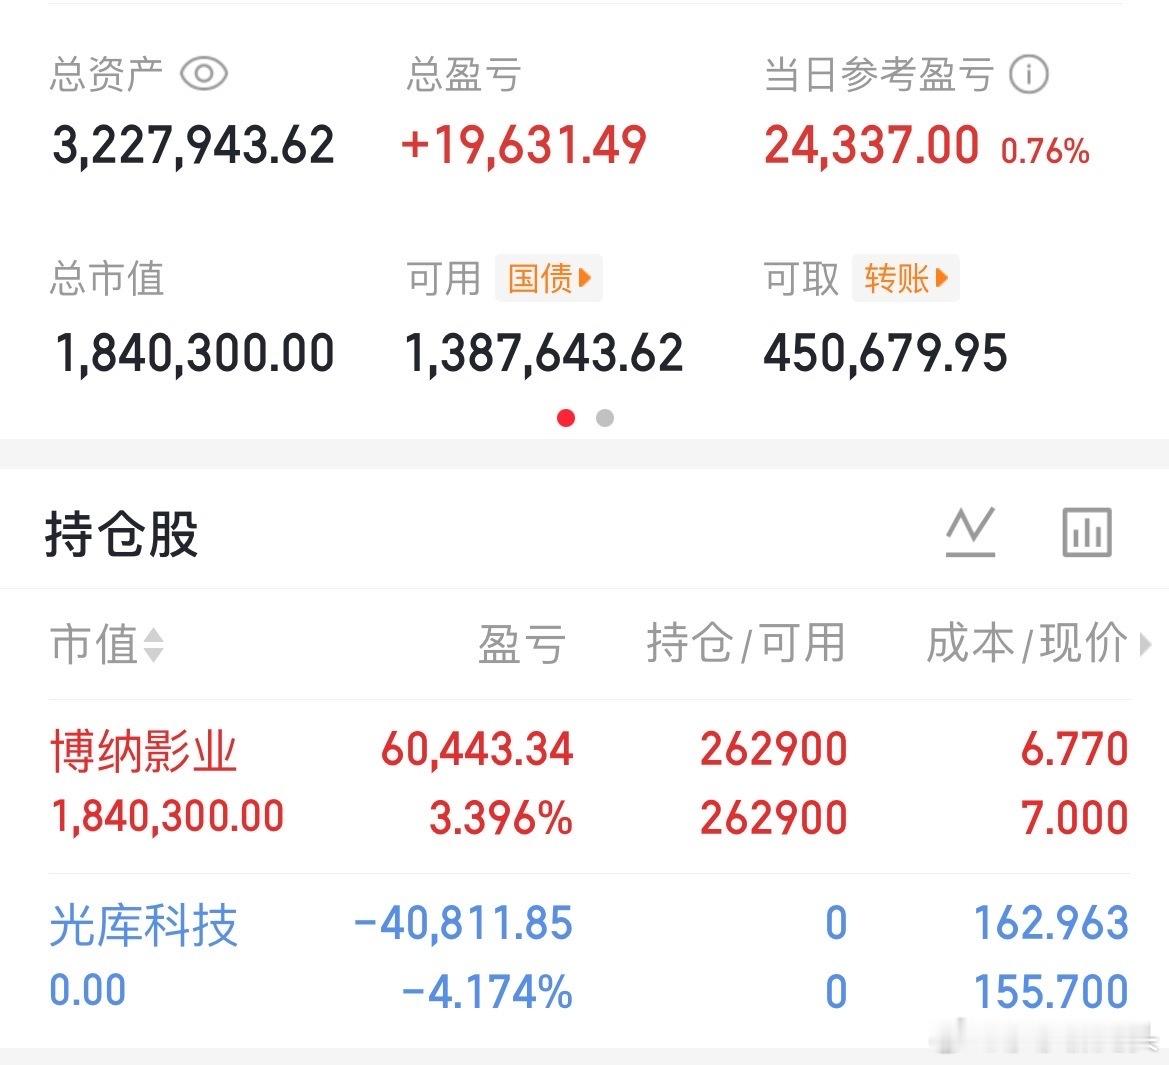Toggle the second summary page dot
This screenshot has width=1169, height=1065.
(604, 418)
